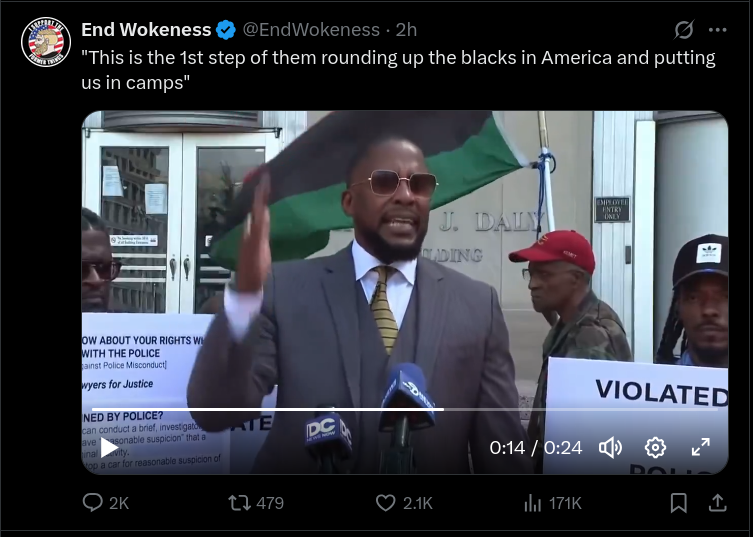Click the share post icon
This screenshot has height=537, width=753.
pyautogui.click(x=717, y=503)
